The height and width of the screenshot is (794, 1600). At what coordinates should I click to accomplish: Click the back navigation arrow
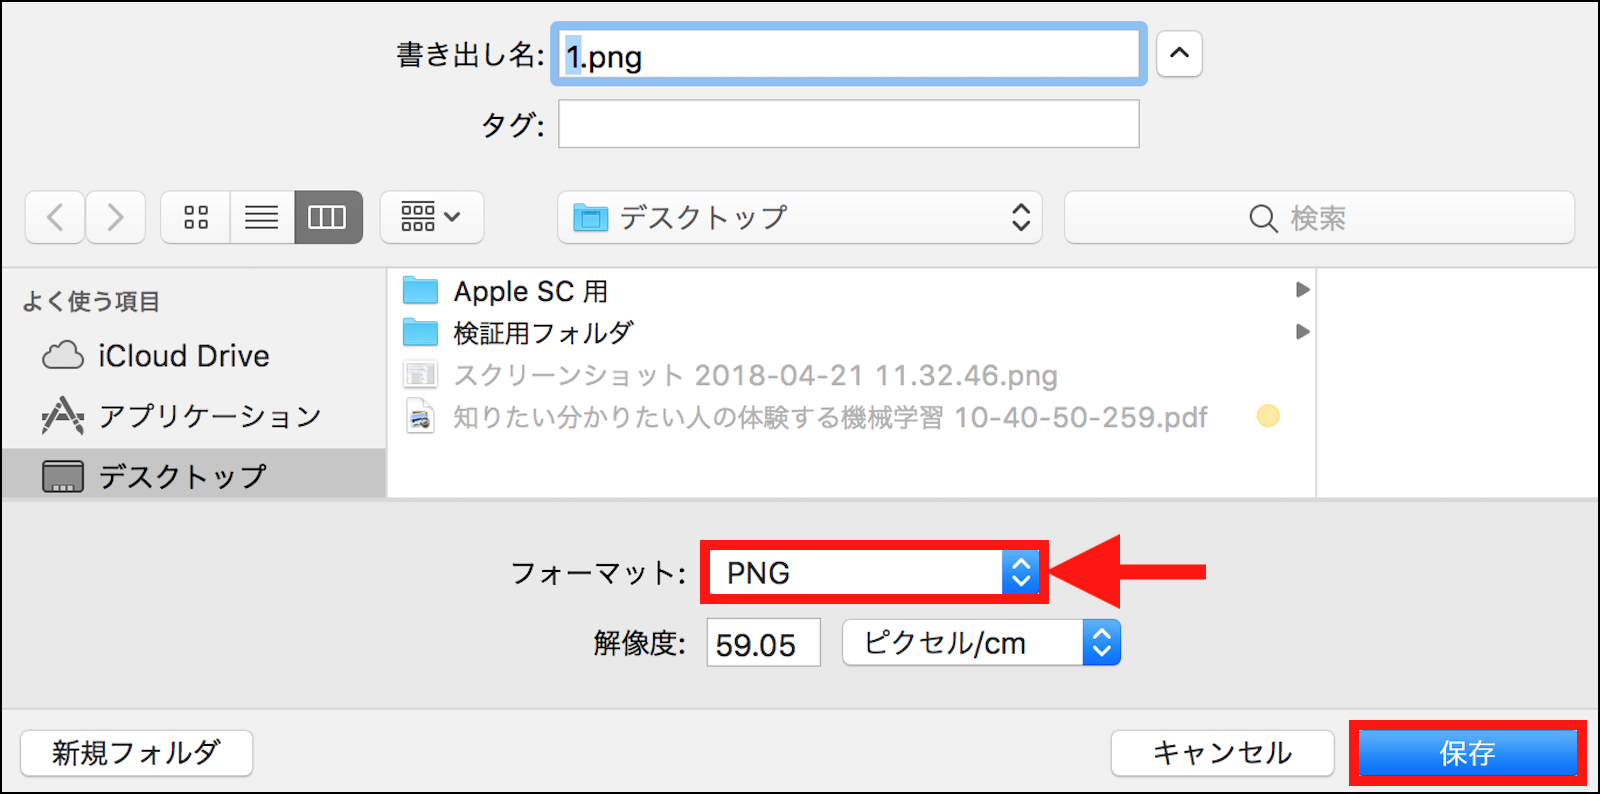56,217
